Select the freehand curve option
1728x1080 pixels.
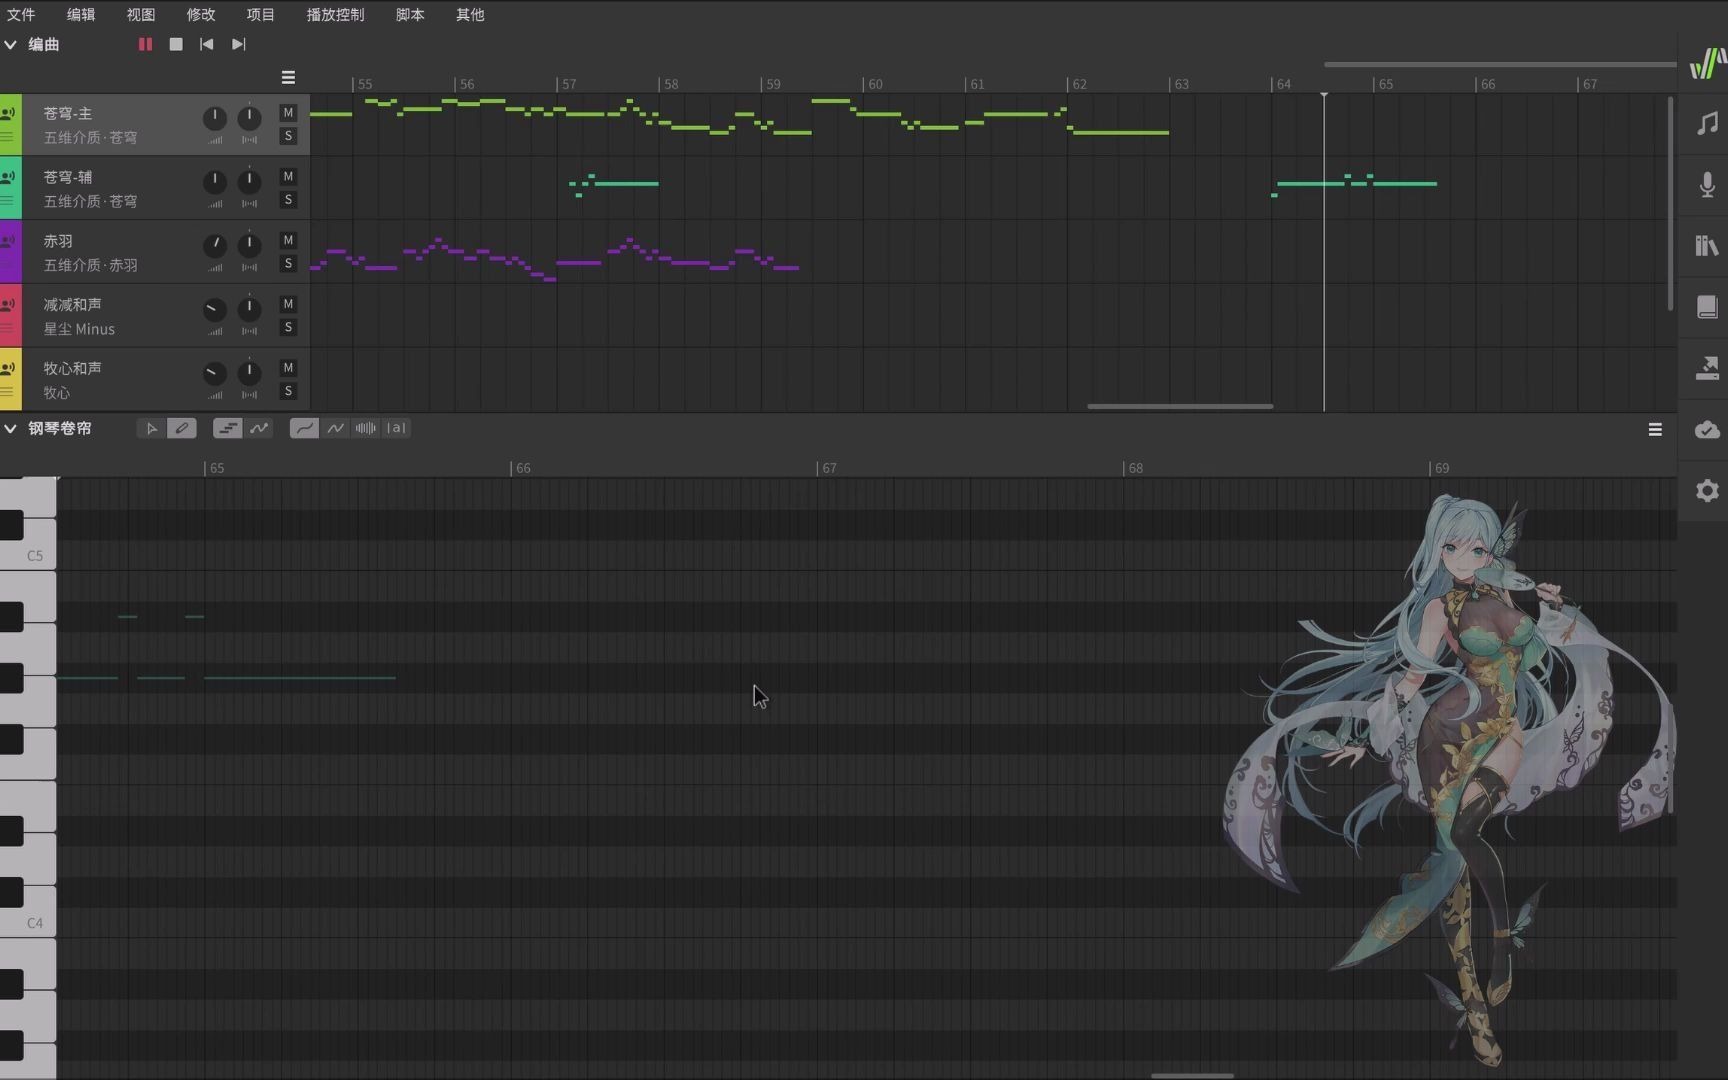[335, 428]
